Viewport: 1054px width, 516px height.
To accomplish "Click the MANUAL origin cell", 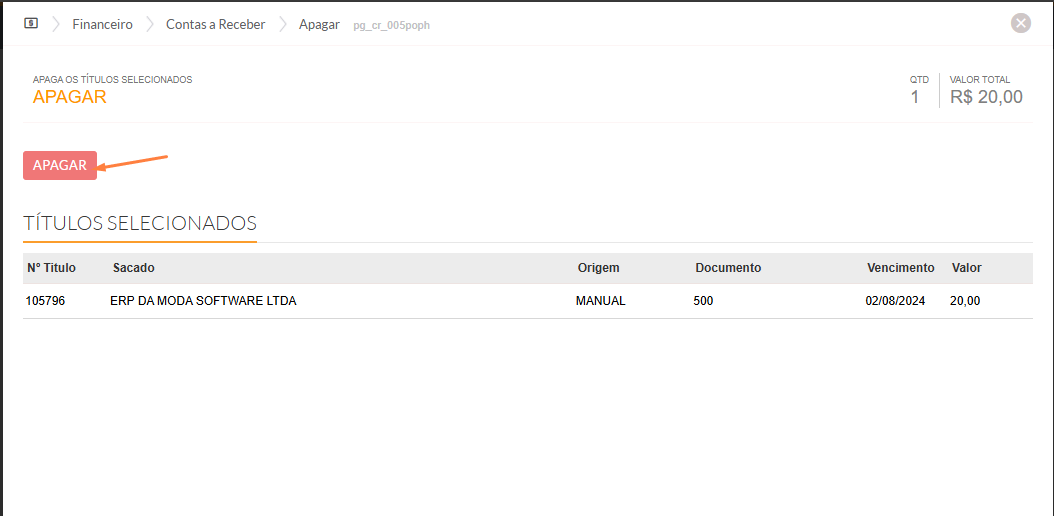I will coord(600,301).
